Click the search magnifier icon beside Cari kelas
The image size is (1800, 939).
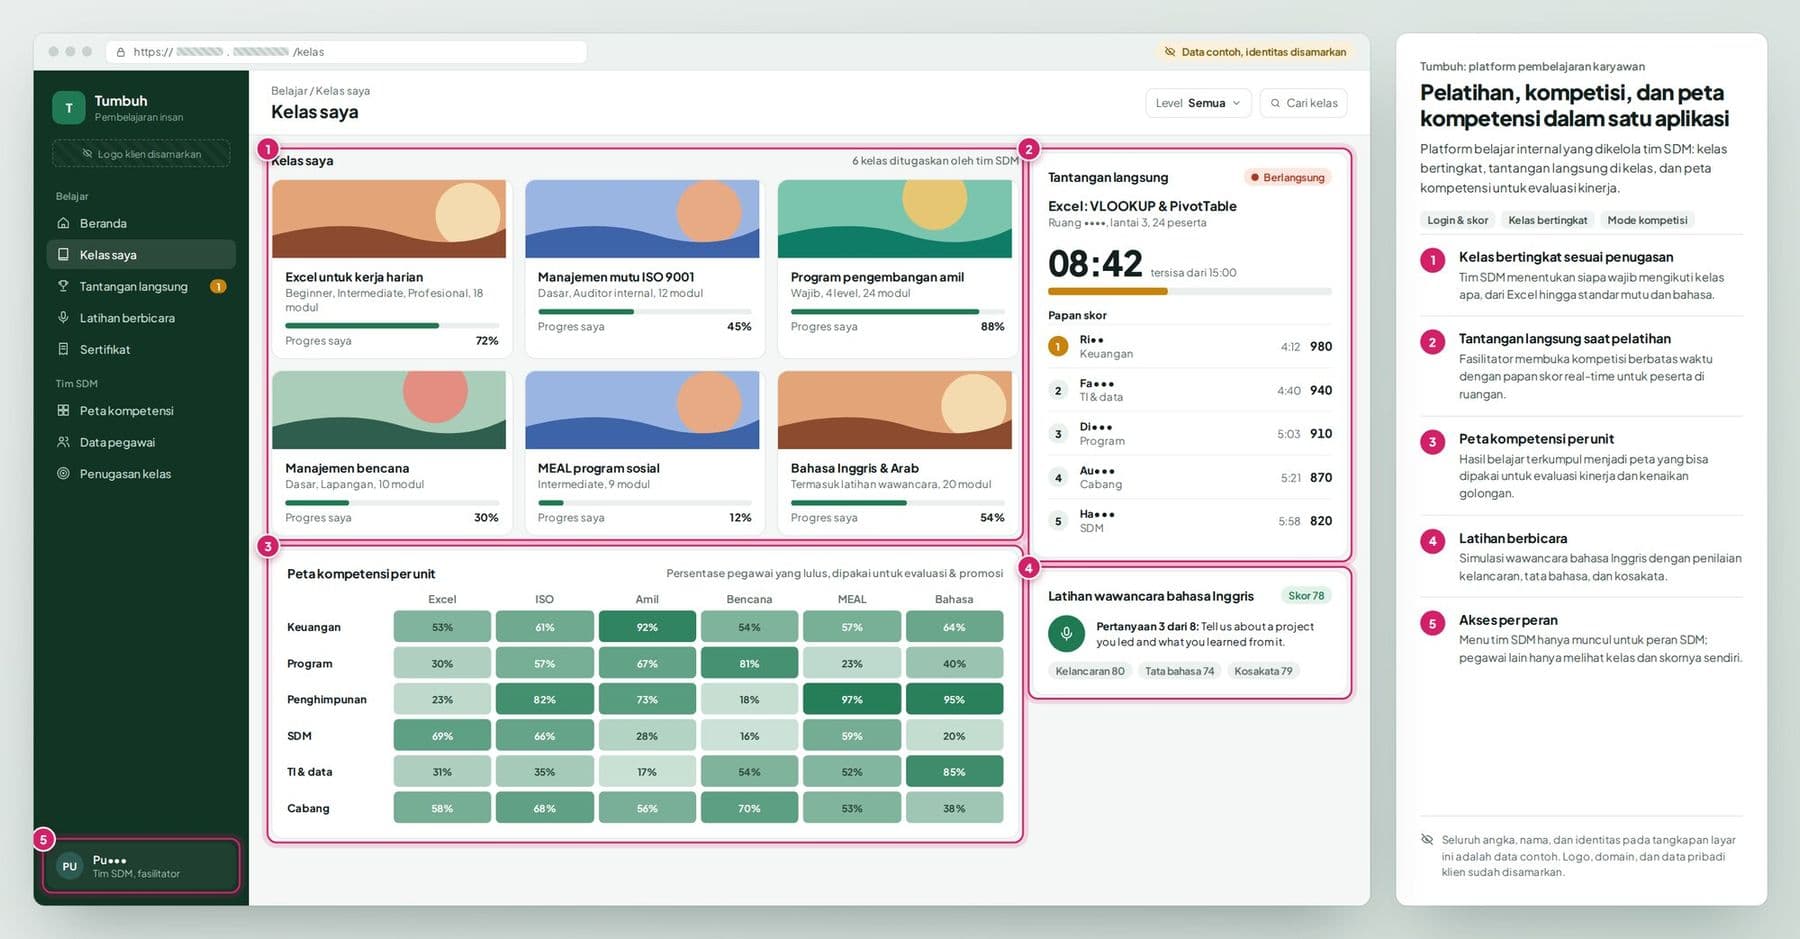(1275, 103)
